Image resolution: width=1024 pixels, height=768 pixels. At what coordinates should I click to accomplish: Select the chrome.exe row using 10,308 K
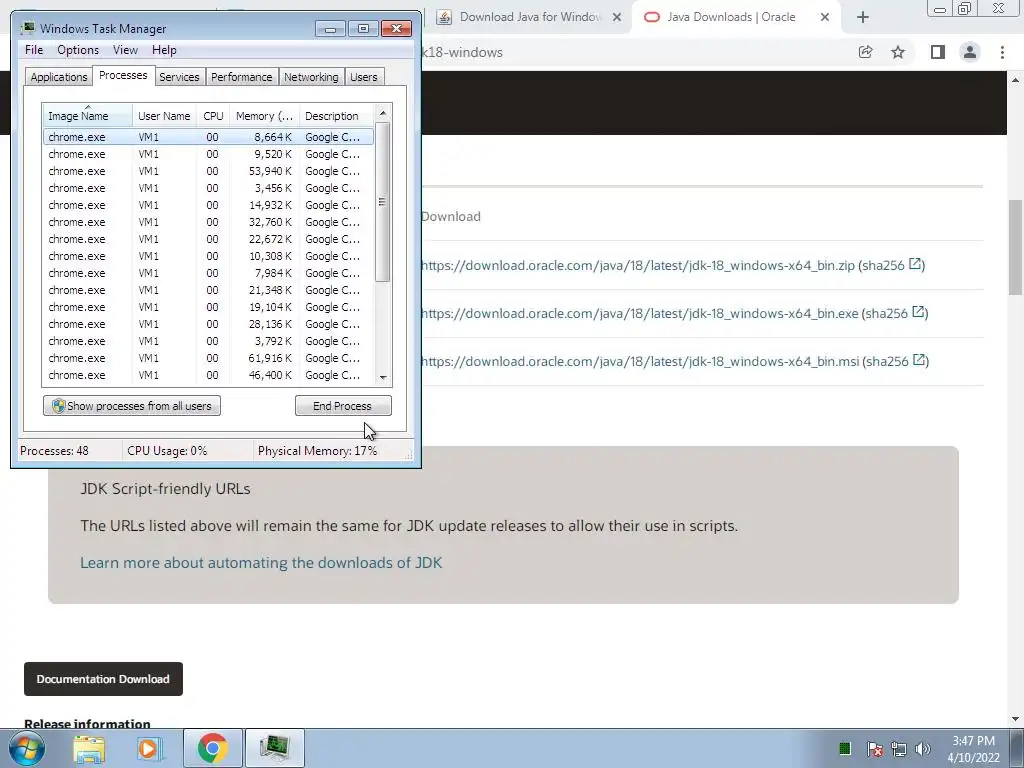(x=208, y=256)
